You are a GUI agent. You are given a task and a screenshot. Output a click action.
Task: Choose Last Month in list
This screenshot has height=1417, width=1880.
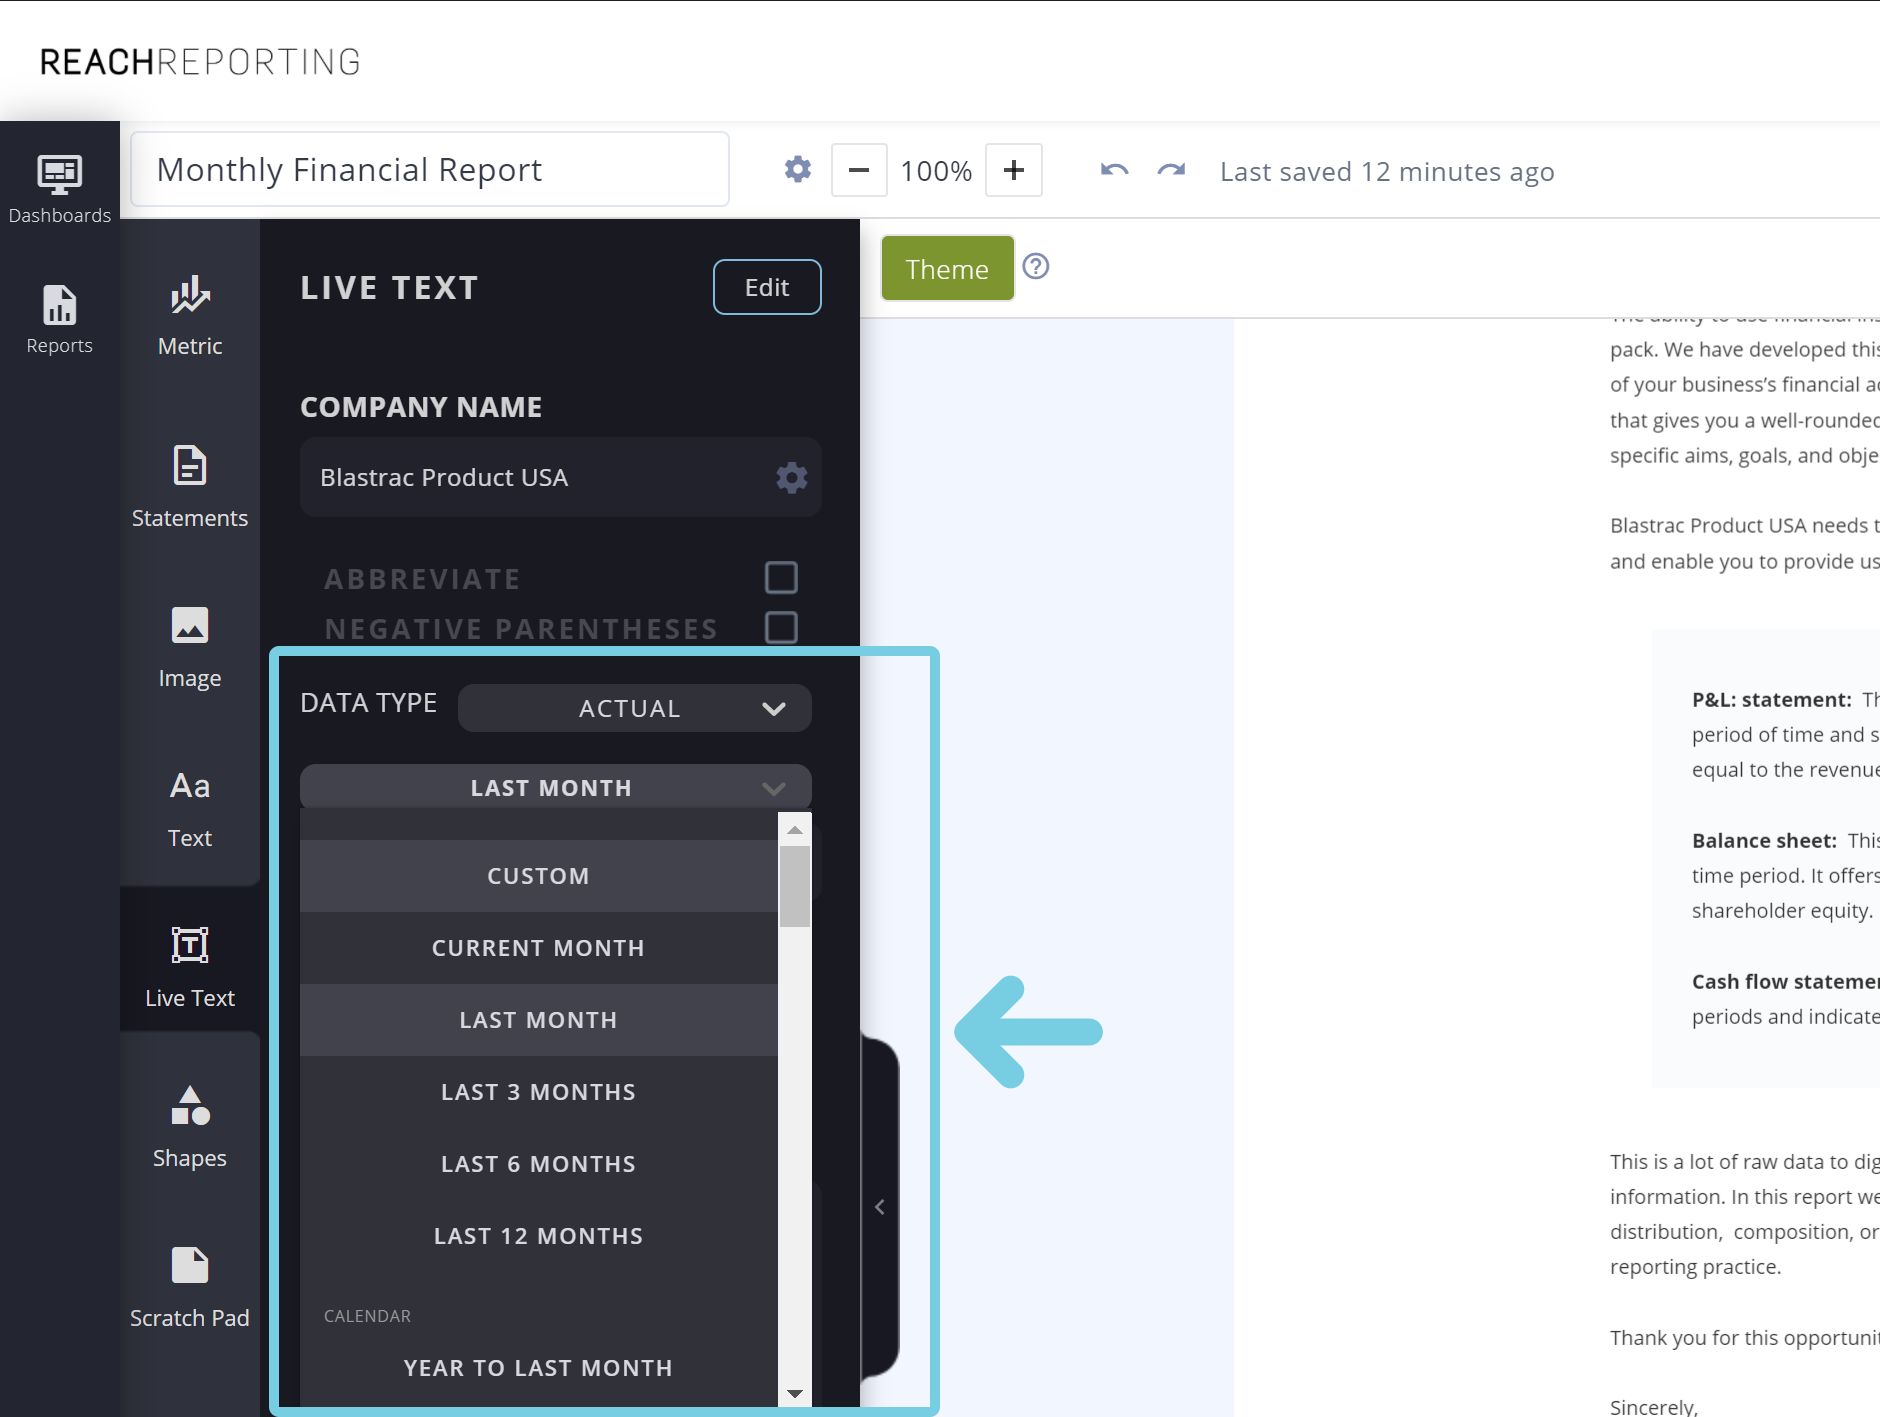coord(538,1020)
